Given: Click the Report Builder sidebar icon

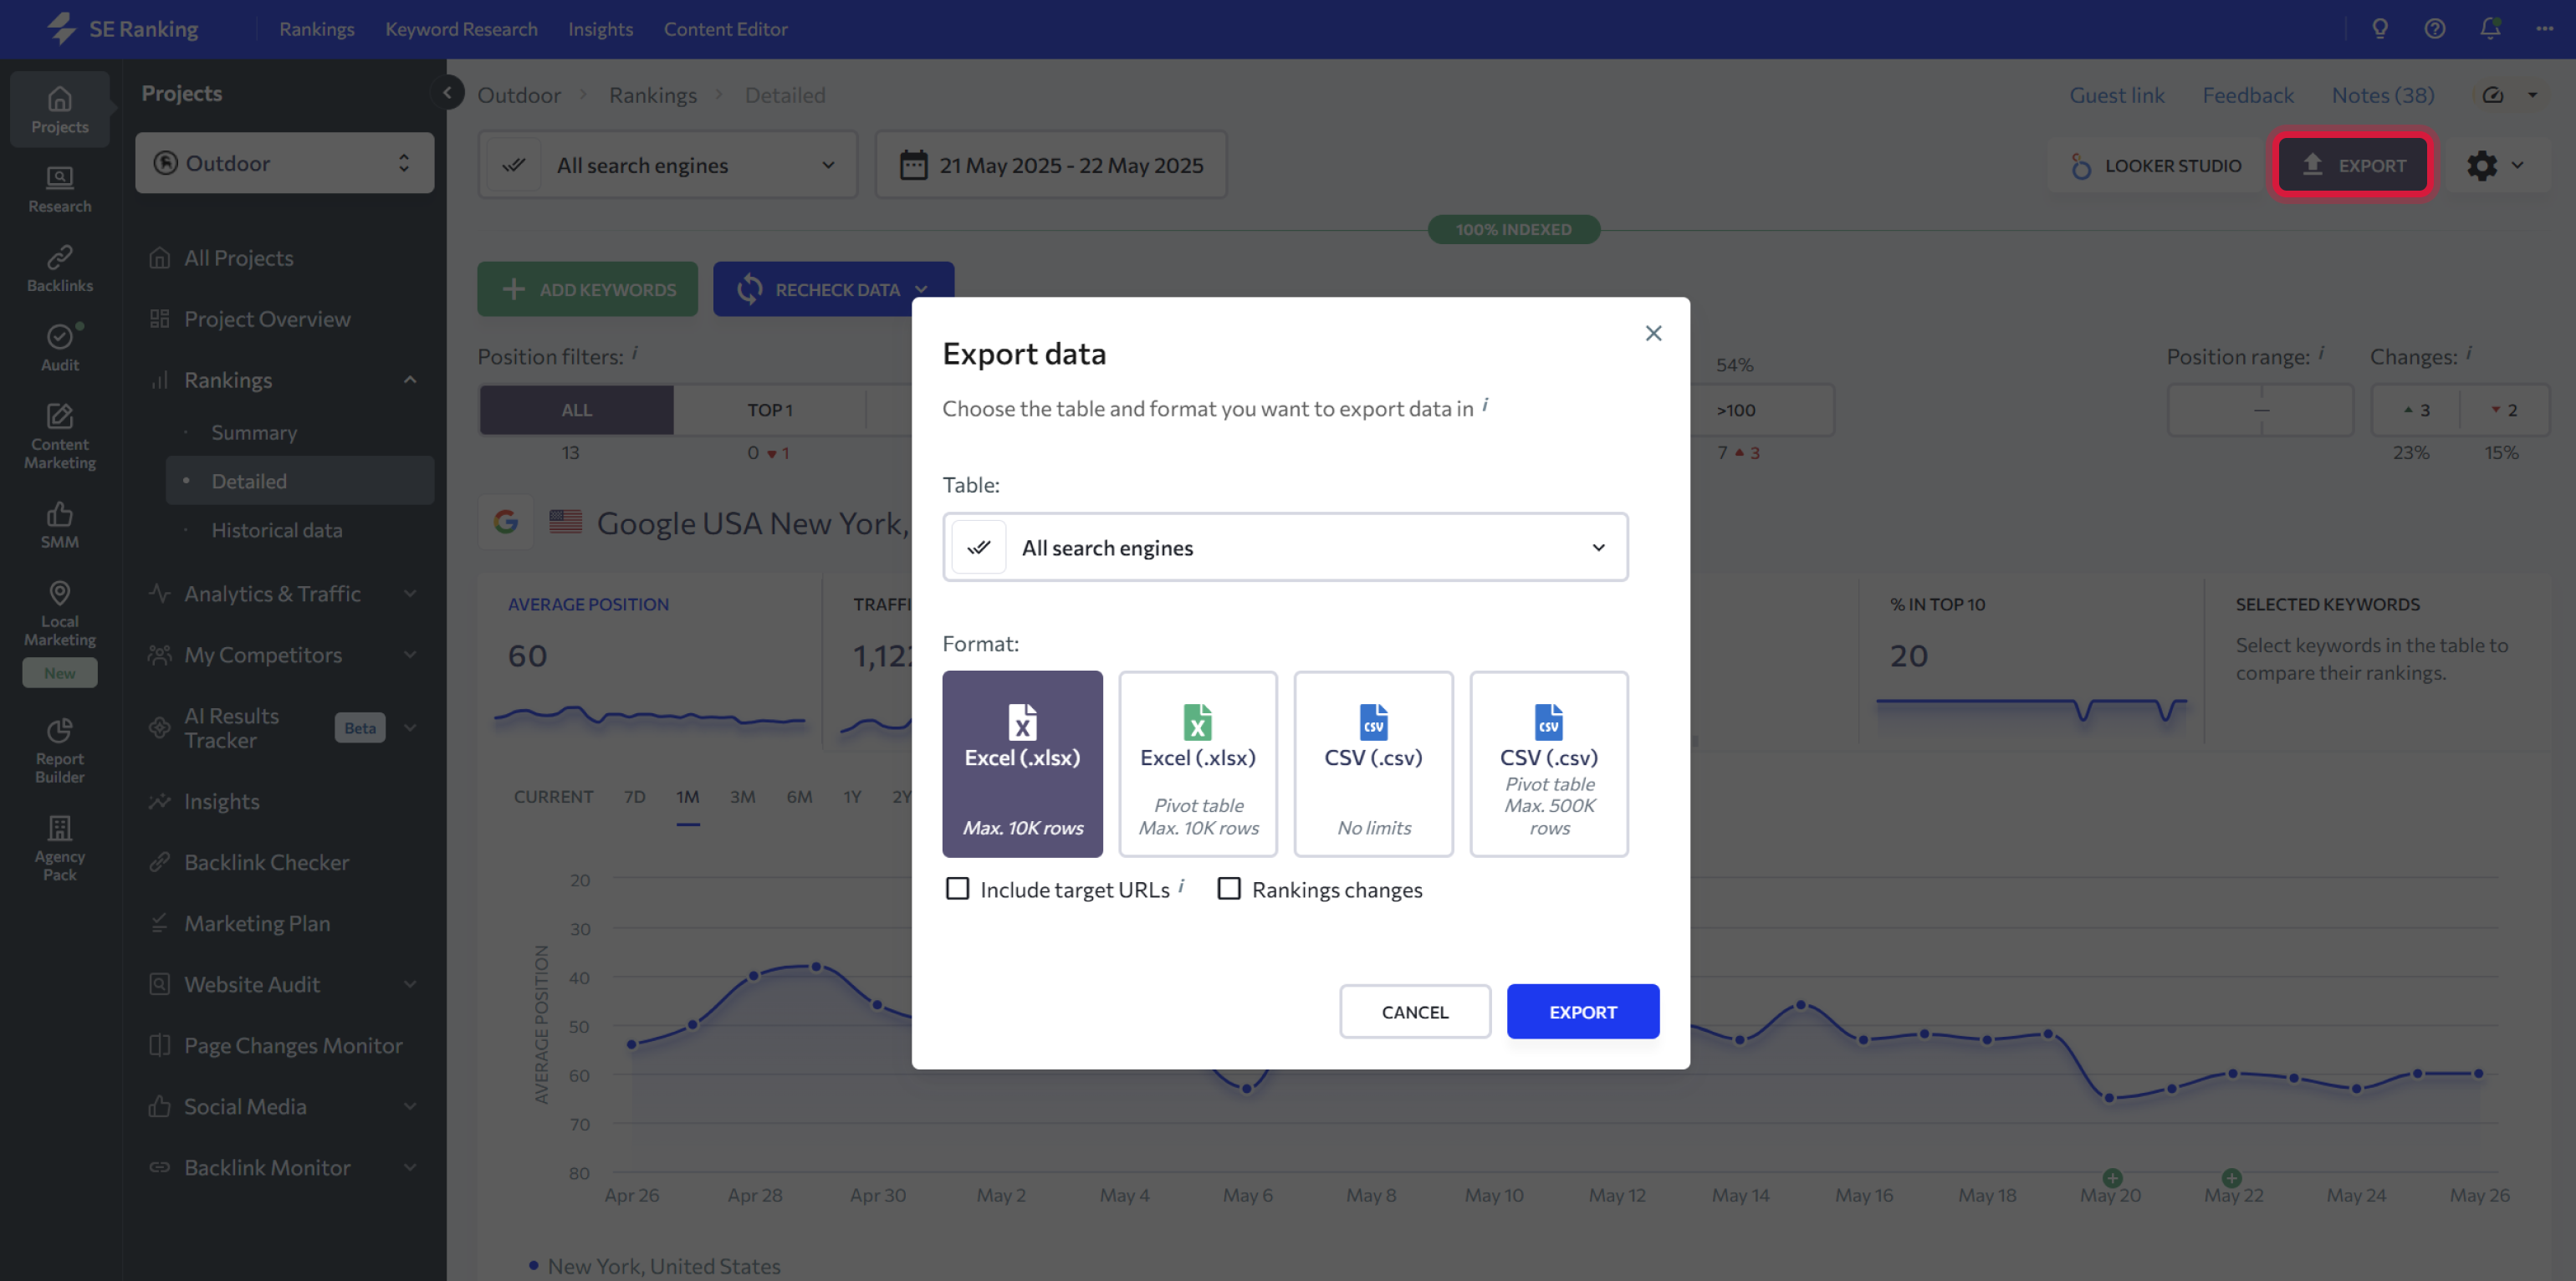Looking at the screenshot, I should 59,750.
